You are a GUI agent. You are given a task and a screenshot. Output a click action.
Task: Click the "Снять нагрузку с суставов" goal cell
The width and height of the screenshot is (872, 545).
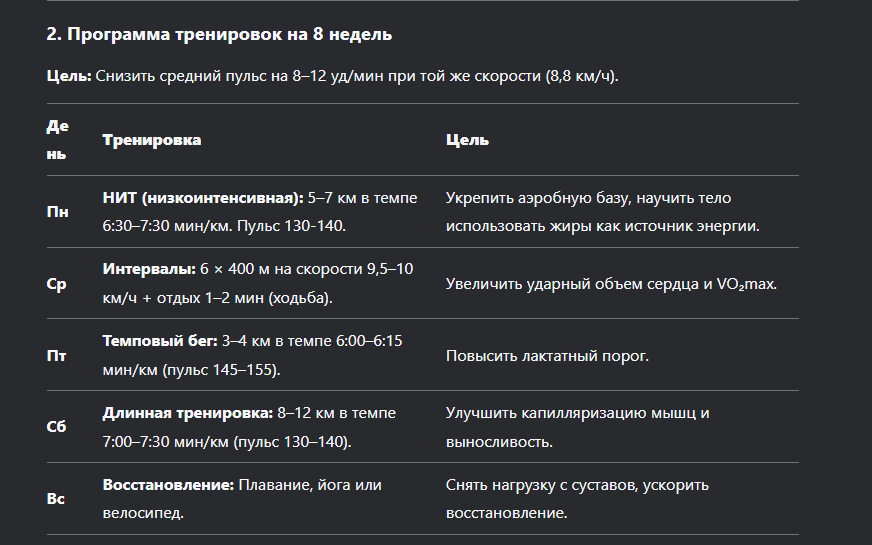(x=576, y=485)
